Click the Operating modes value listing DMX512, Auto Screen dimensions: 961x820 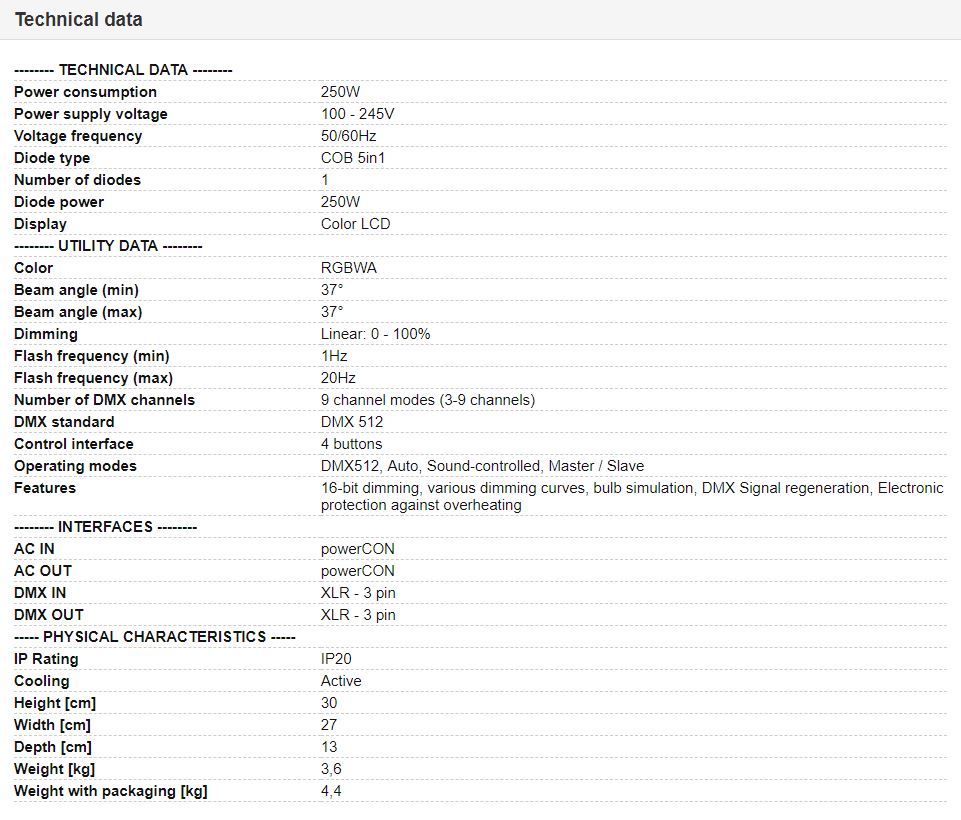482,466
